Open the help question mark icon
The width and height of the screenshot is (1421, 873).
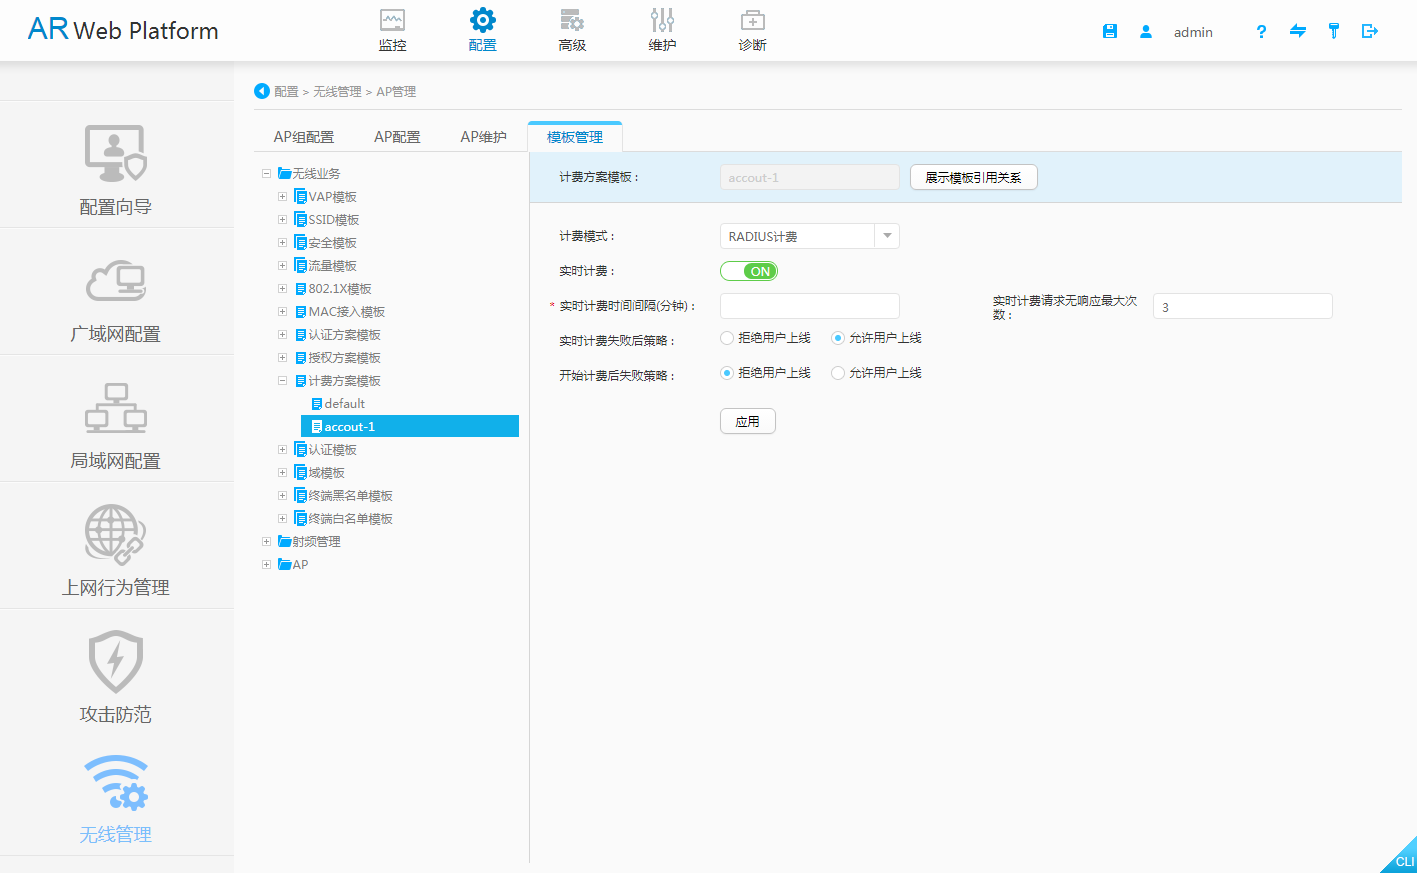pyautogui.click(x=1261, y=31)
